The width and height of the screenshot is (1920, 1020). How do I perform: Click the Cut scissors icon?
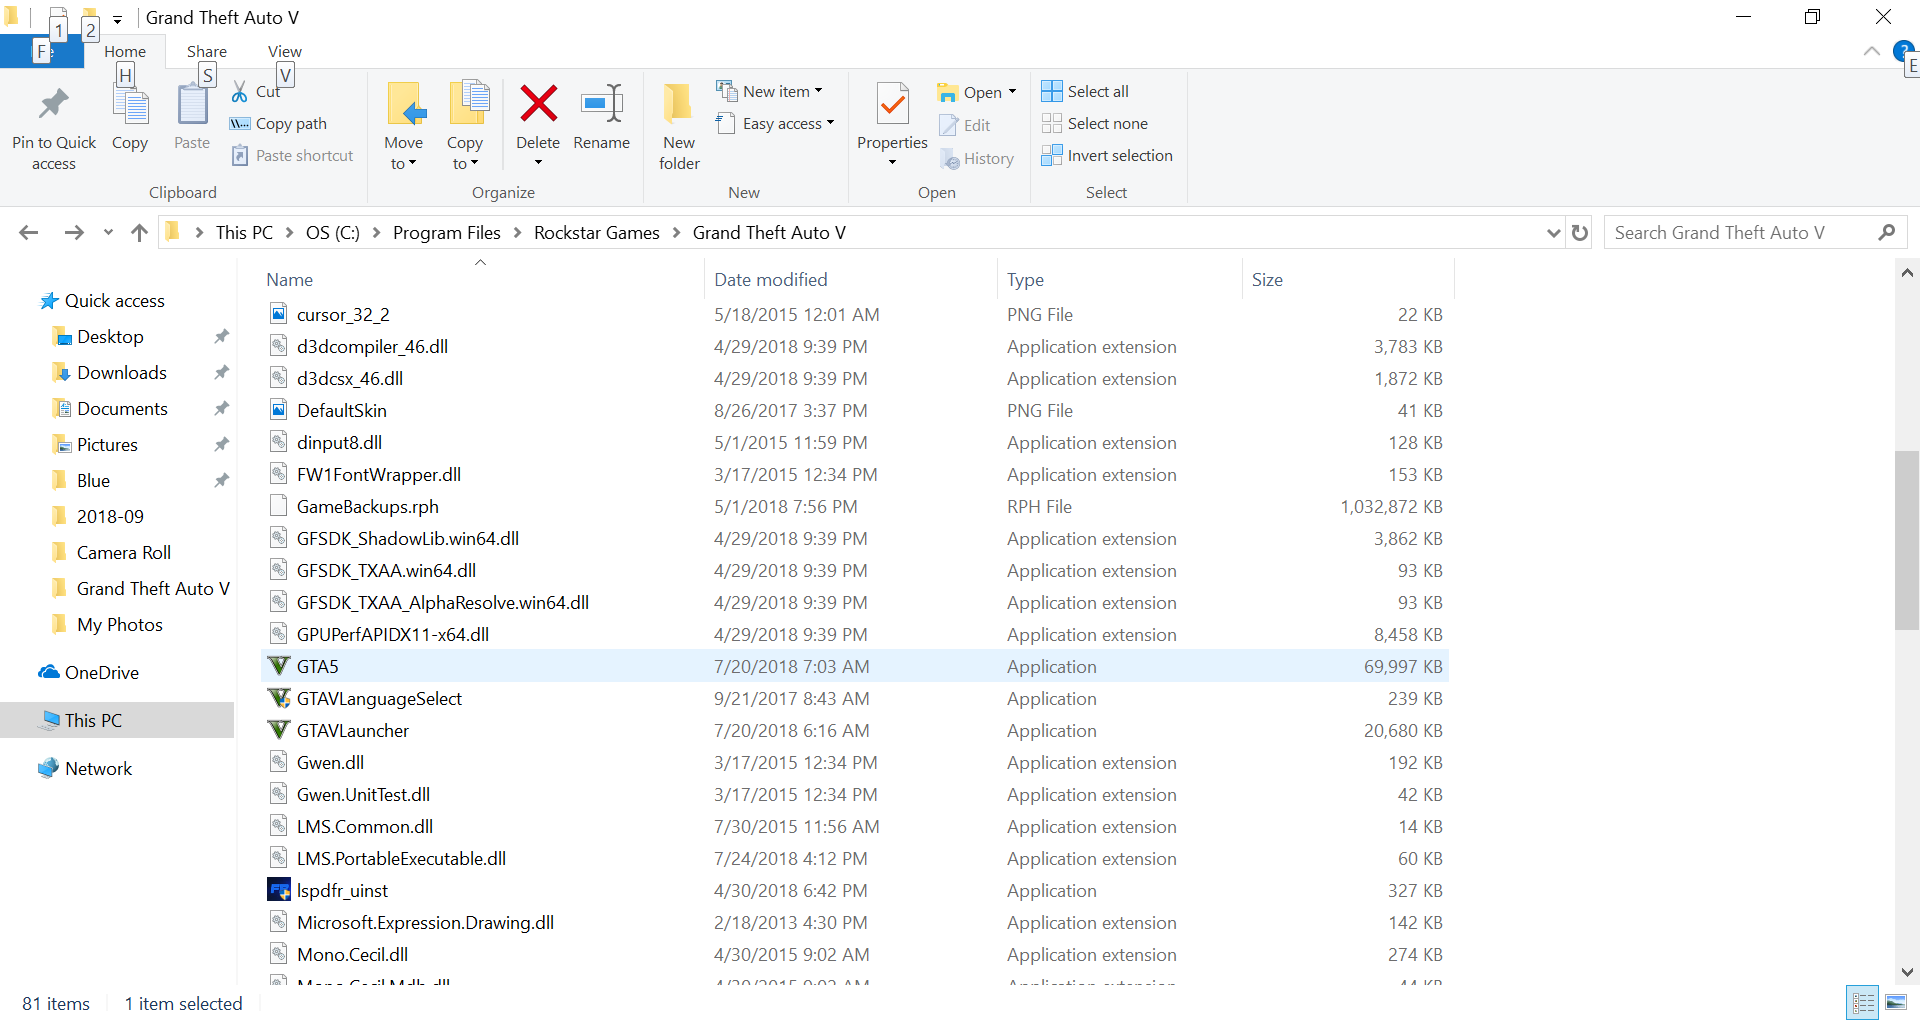click(x=240, y=92)
